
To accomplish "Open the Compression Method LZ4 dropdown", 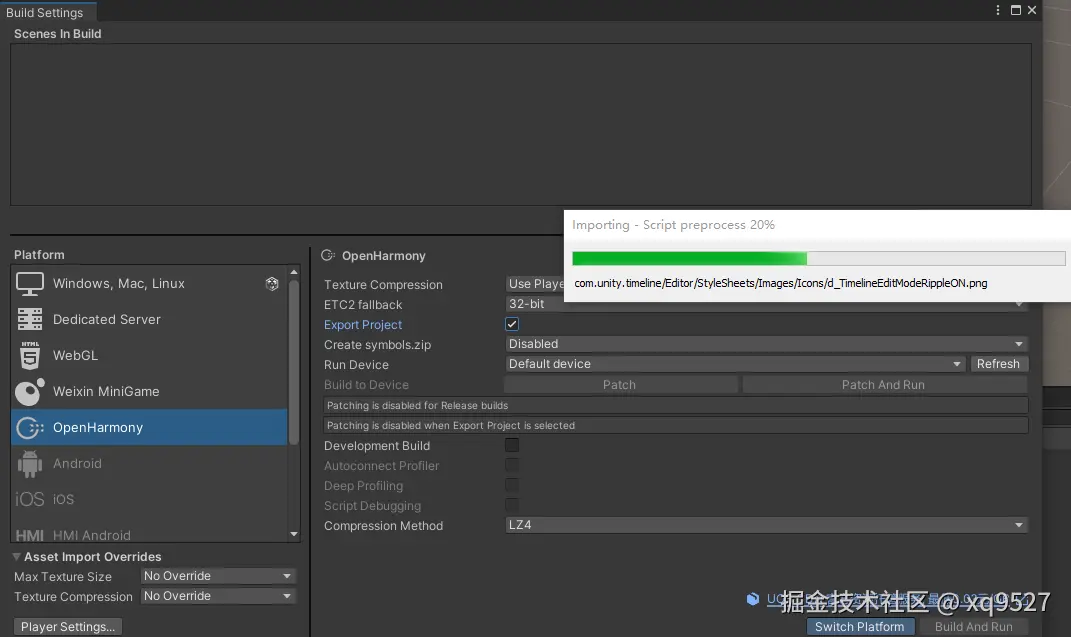I will [x=766, y=525].
